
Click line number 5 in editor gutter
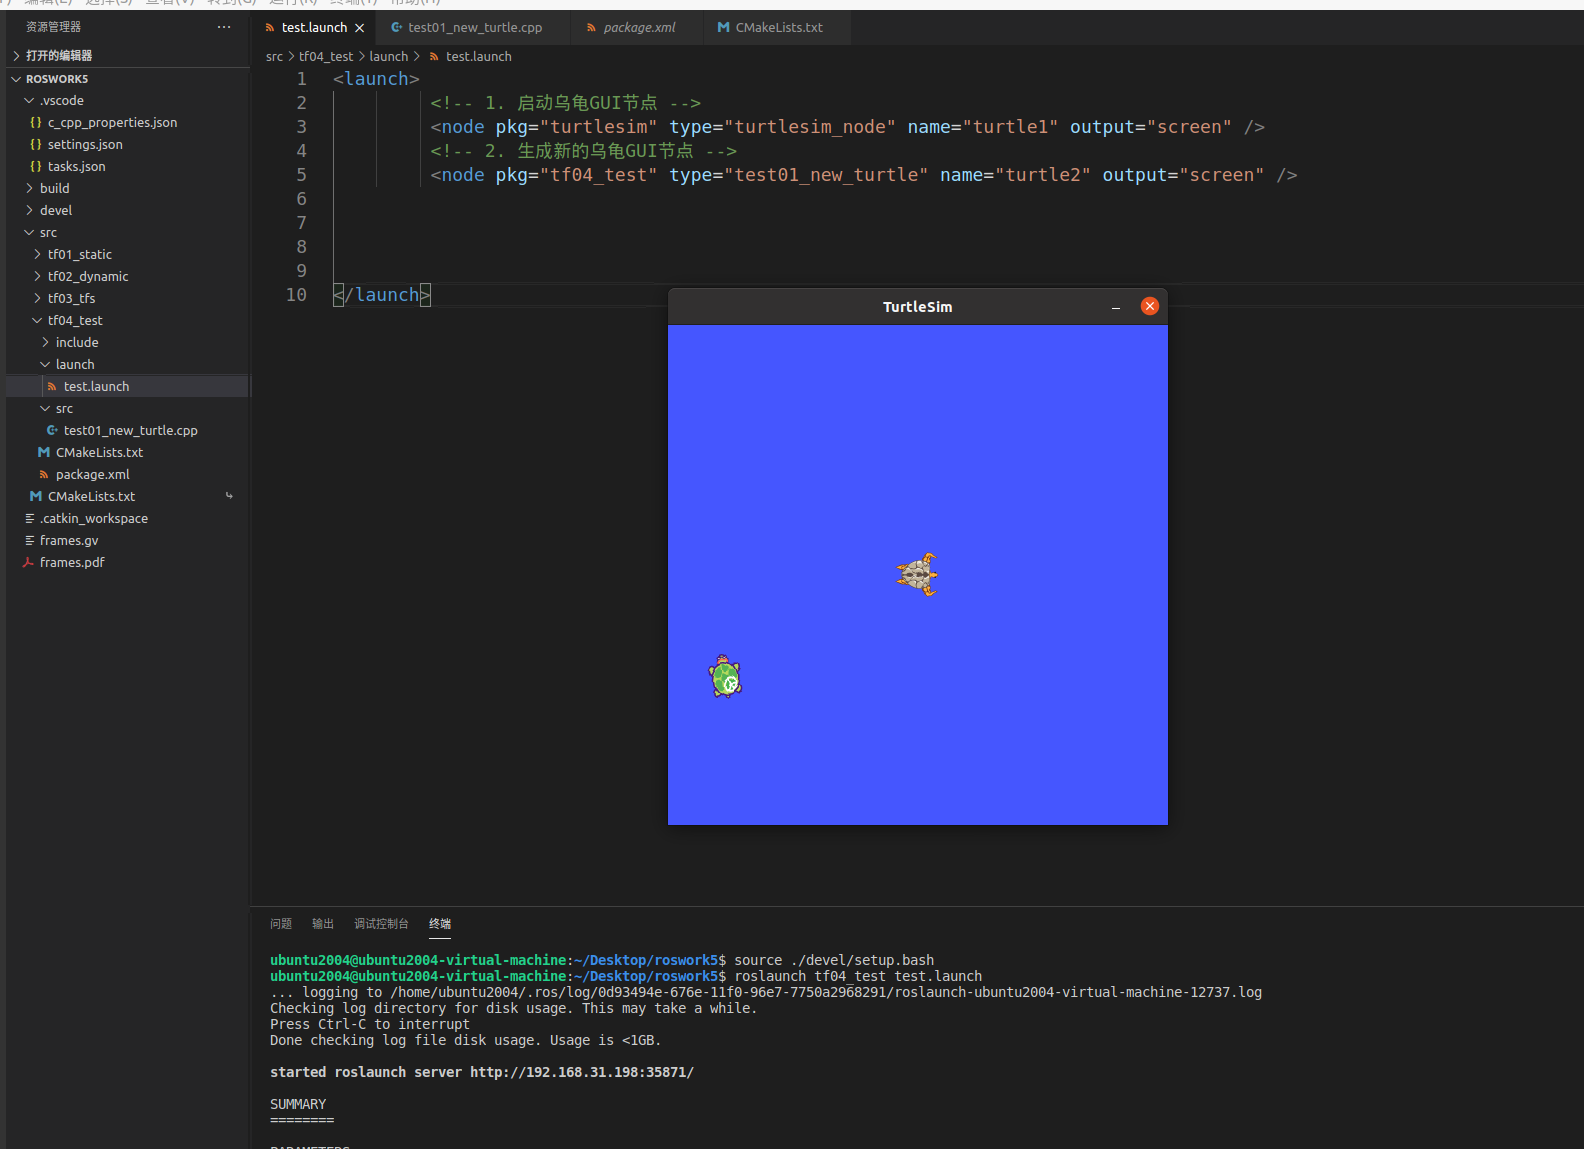[x=301, y=175]
